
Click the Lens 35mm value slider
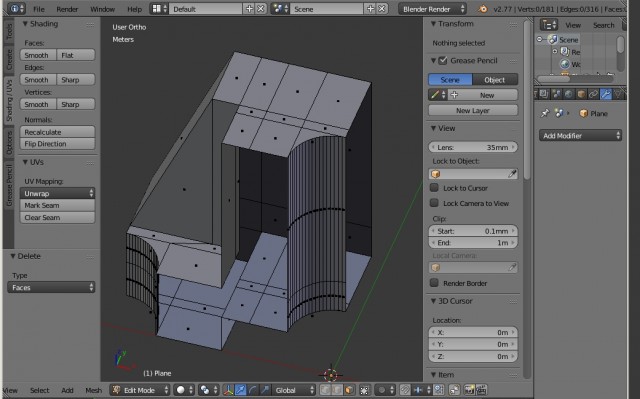[x=473, y=147]
